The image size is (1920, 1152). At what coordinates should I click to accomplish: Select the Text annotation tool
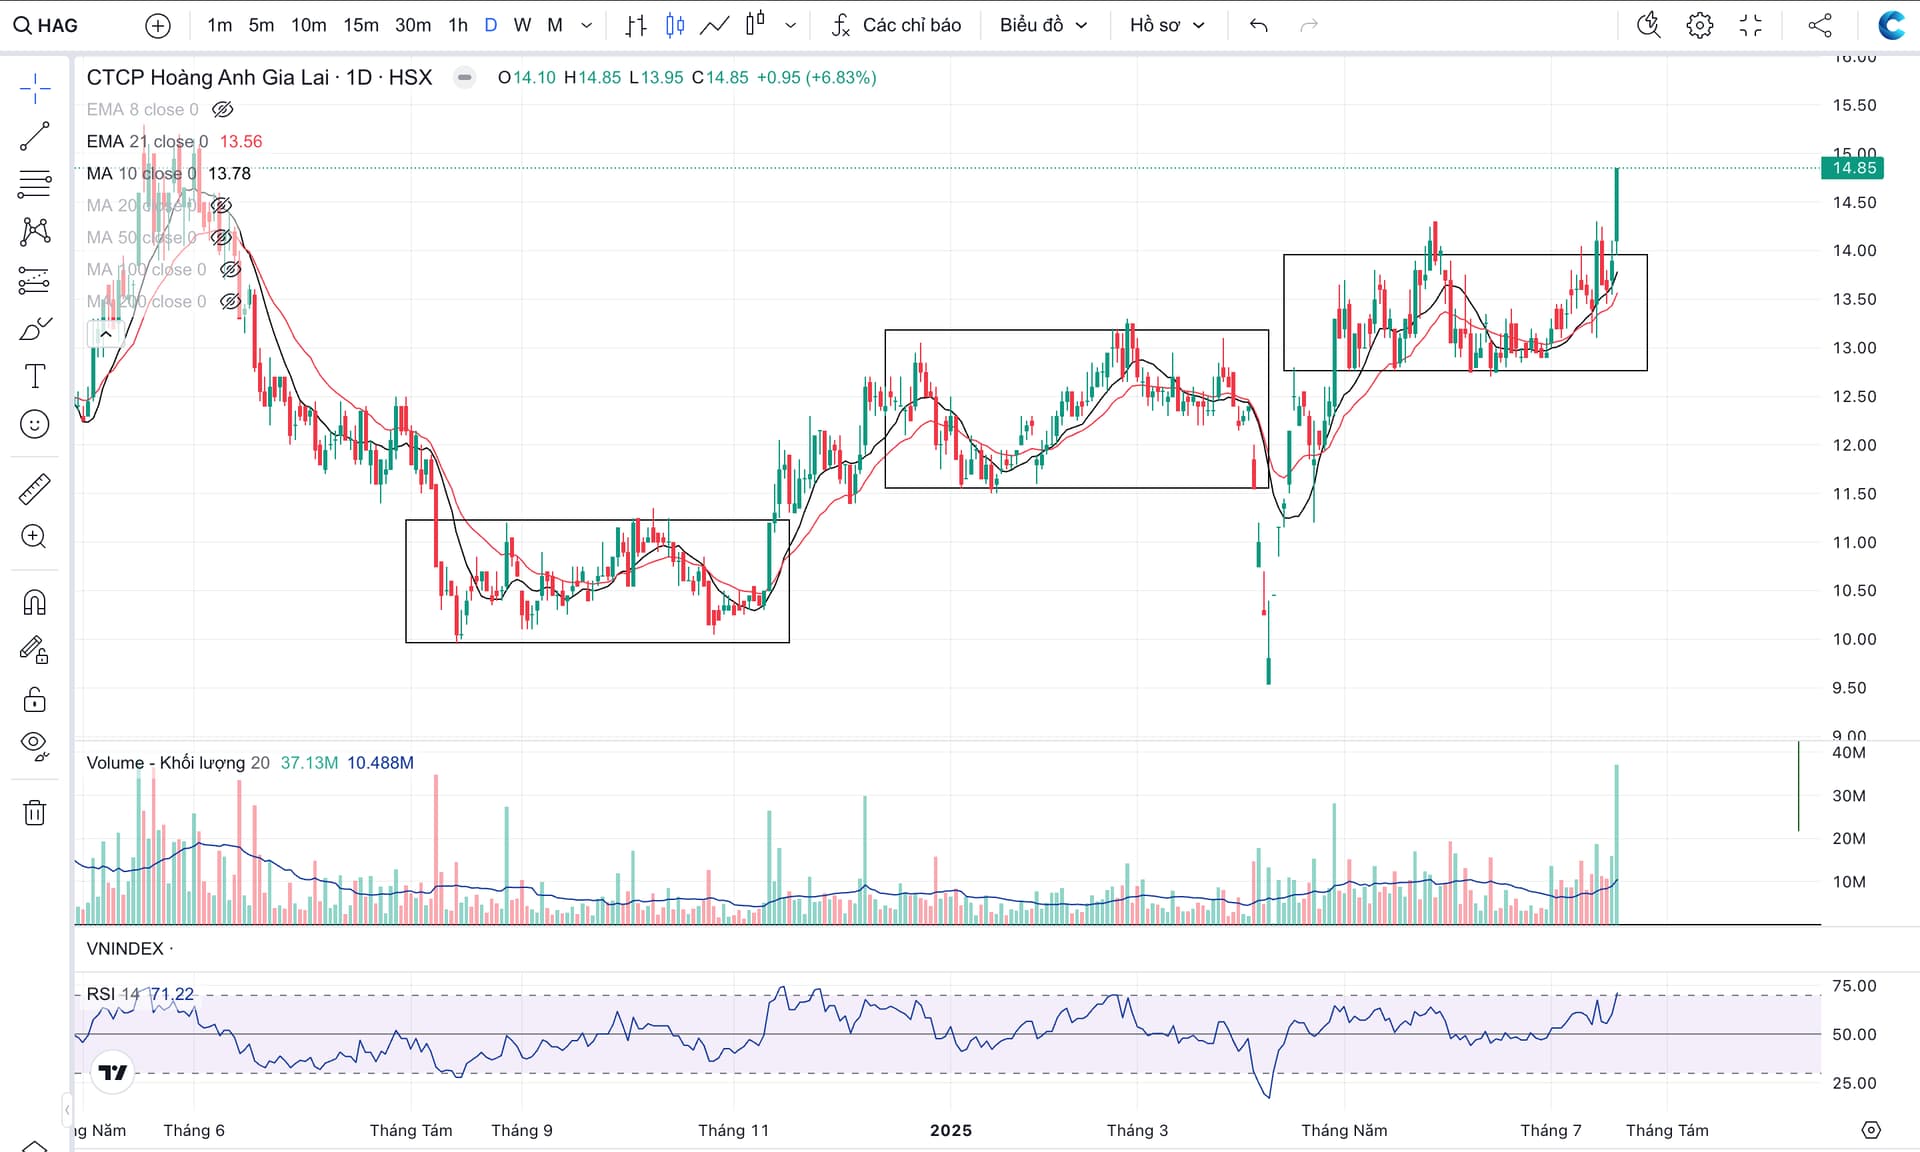click(34, 376)
